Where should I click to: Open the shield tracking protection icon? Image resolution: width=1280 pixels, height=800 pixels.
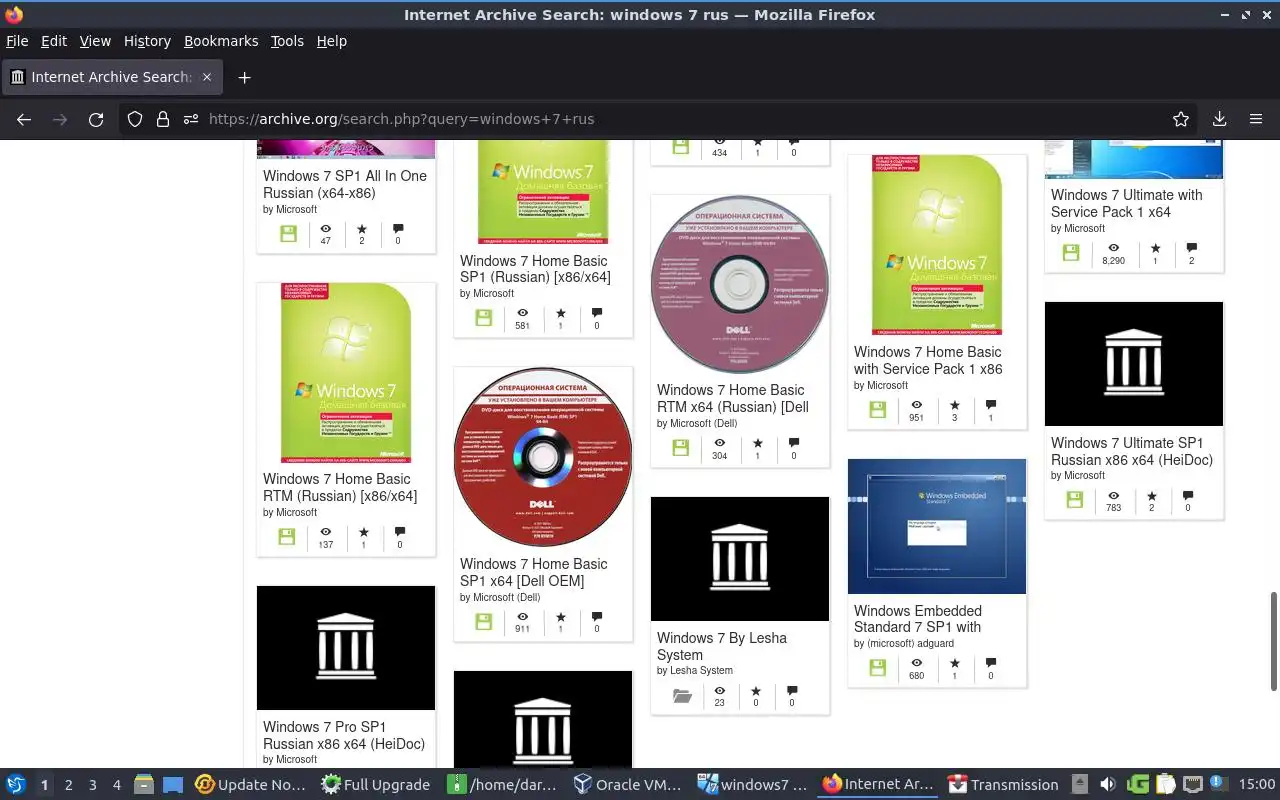click(135, 119)
